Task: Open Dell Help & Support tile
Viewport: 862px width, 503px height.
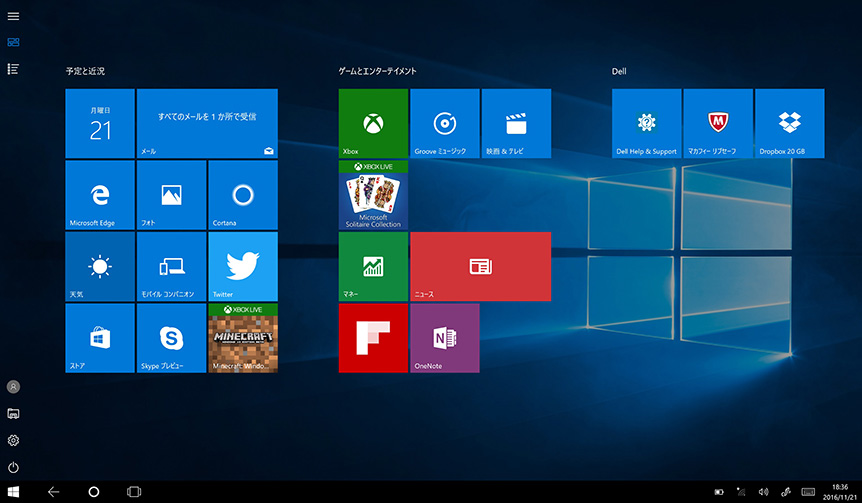Action: 646,123
